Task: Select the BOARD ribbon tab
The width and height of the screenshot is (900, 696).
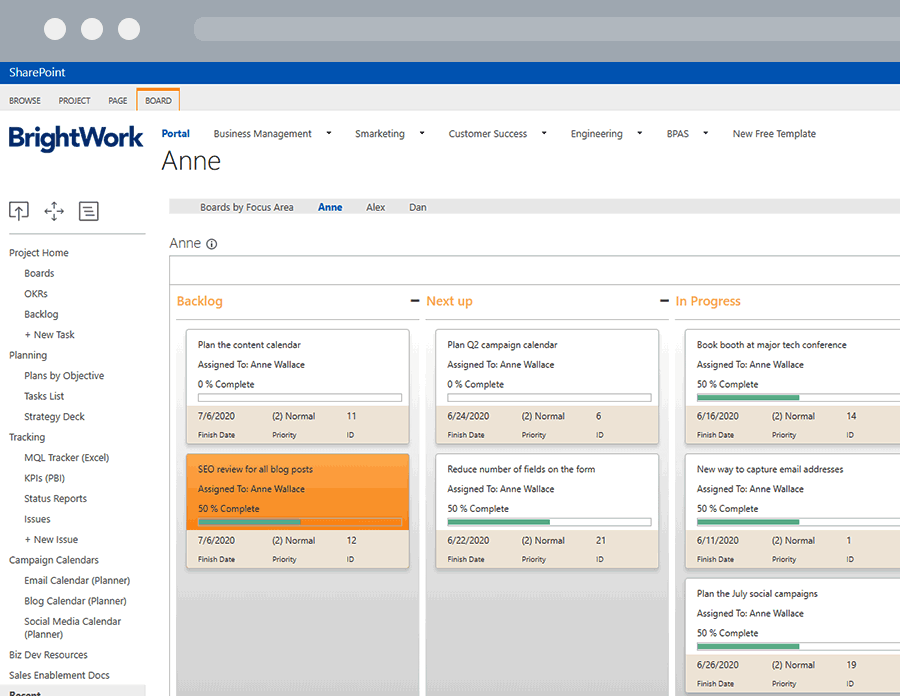Action: pyautogui.click(x=158, y=100)
